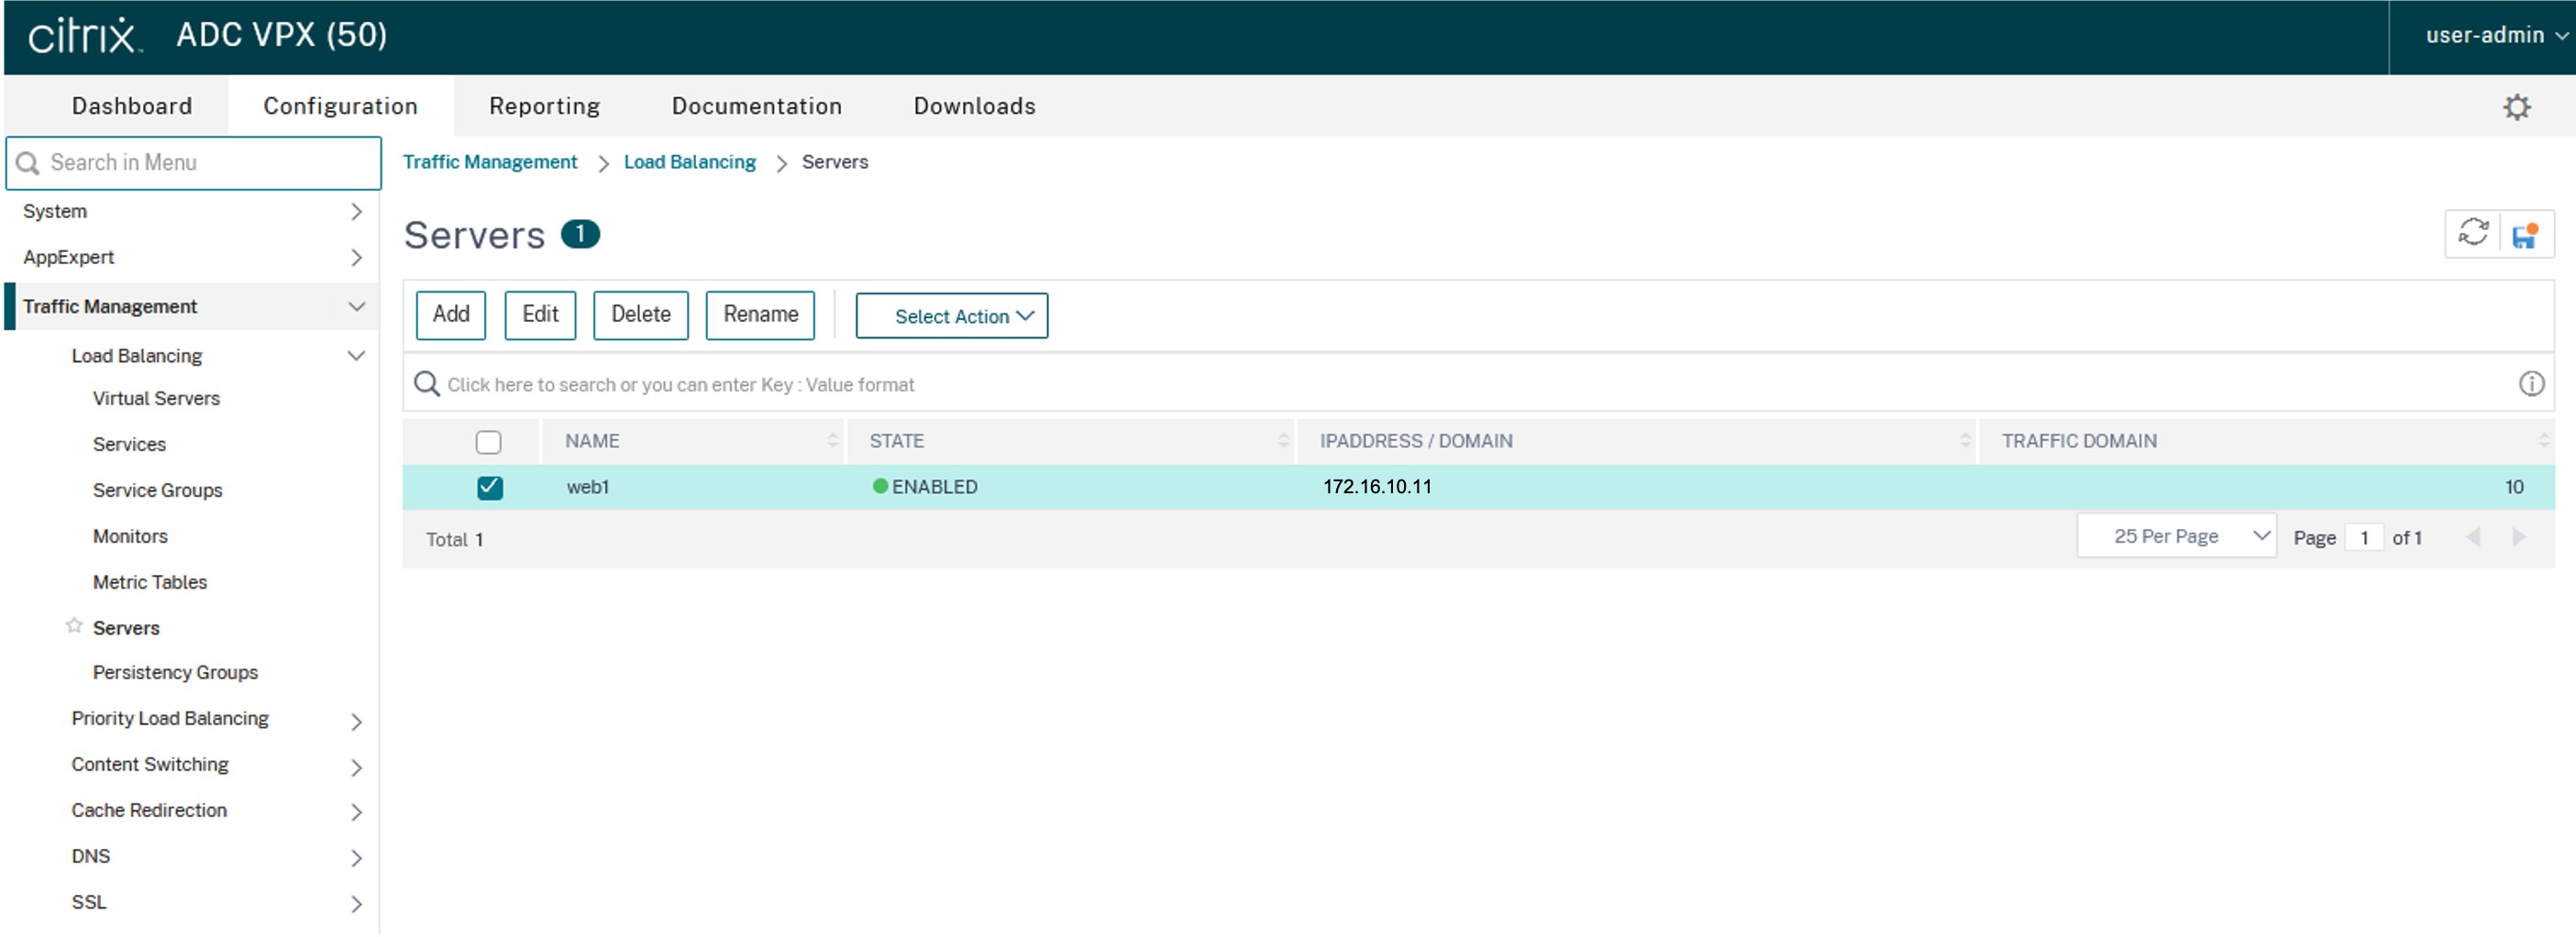Switch to the Dashboard tab
This screenshot has width=2576, height=937.
coord(131,106)
